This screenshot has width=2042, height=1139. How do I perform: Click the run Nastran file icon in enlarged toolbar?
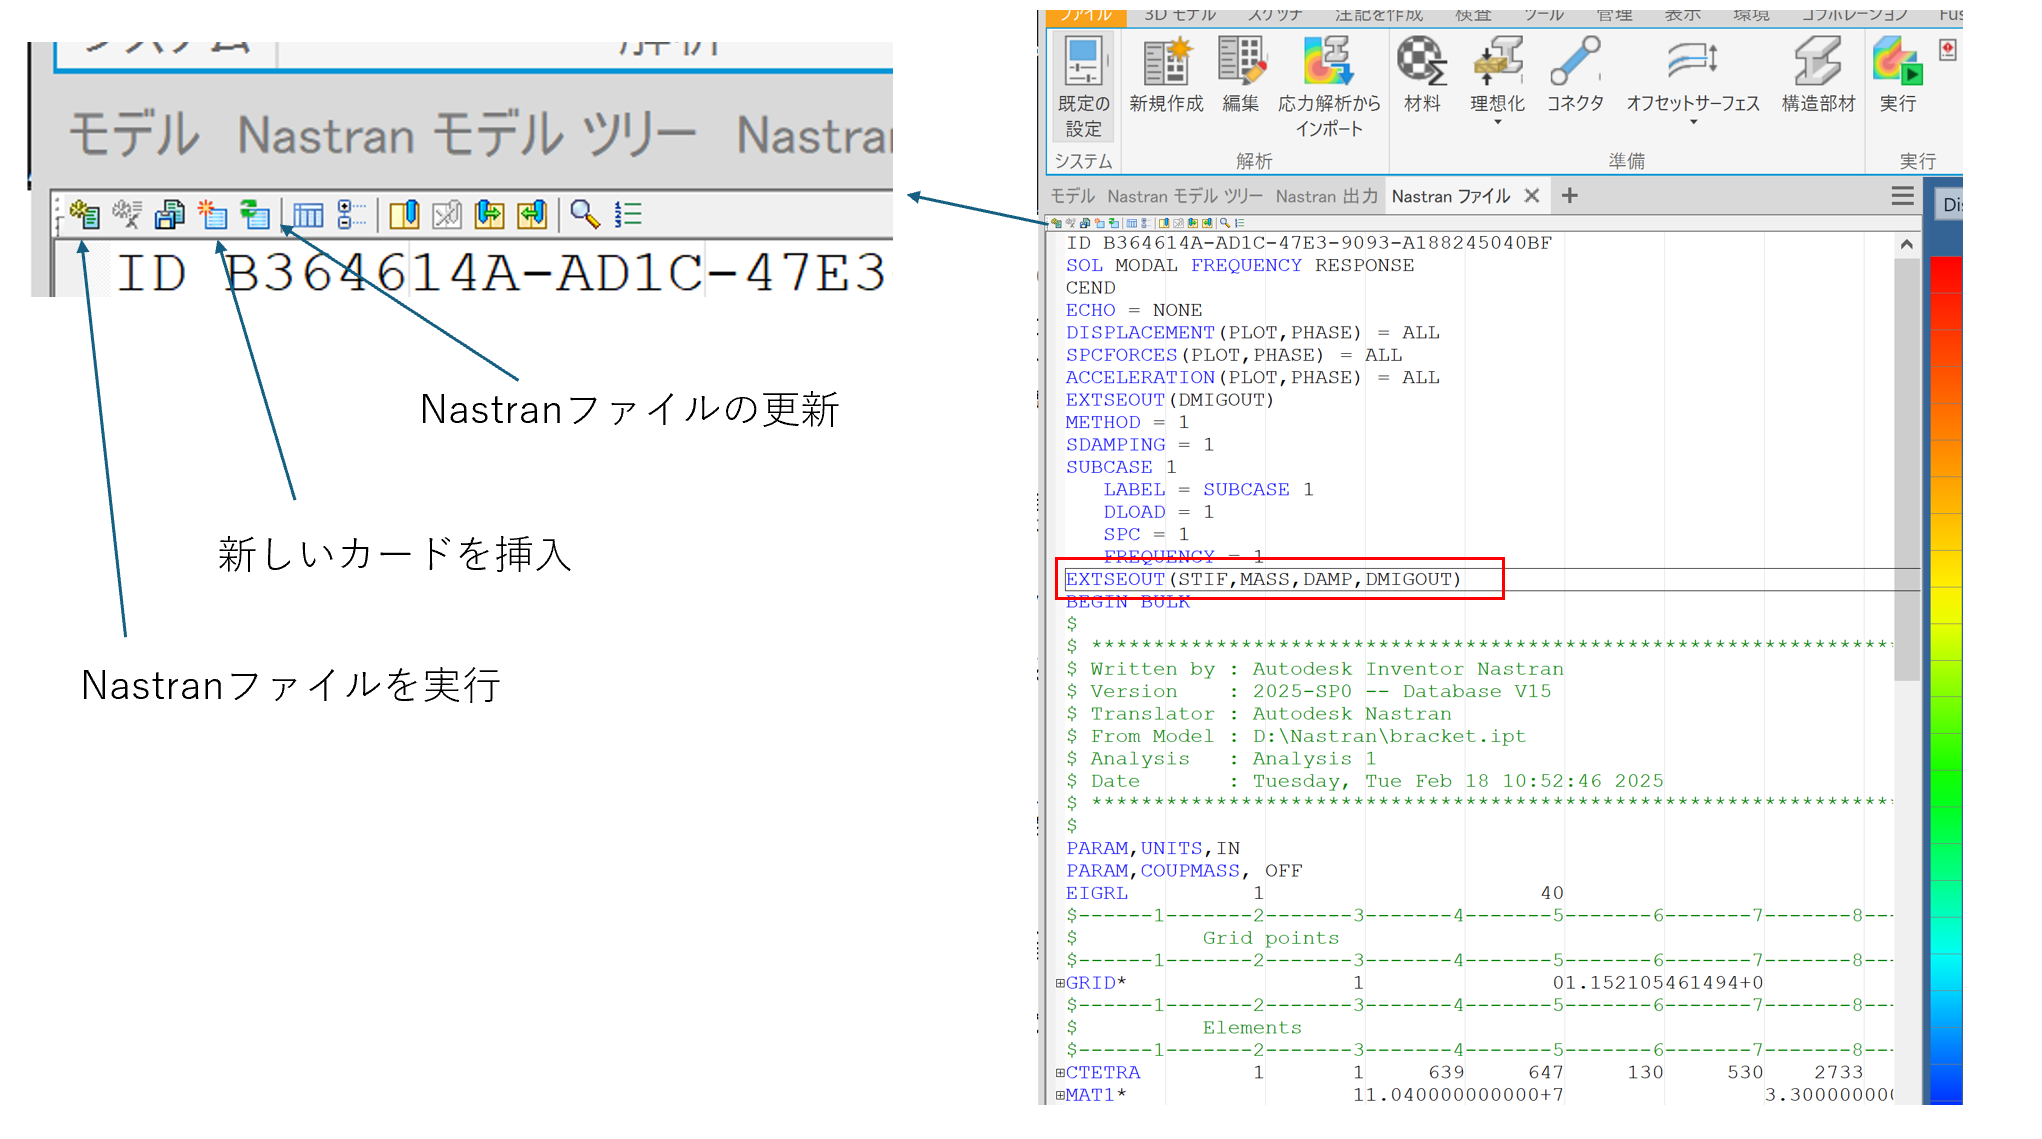coord(84,214)
